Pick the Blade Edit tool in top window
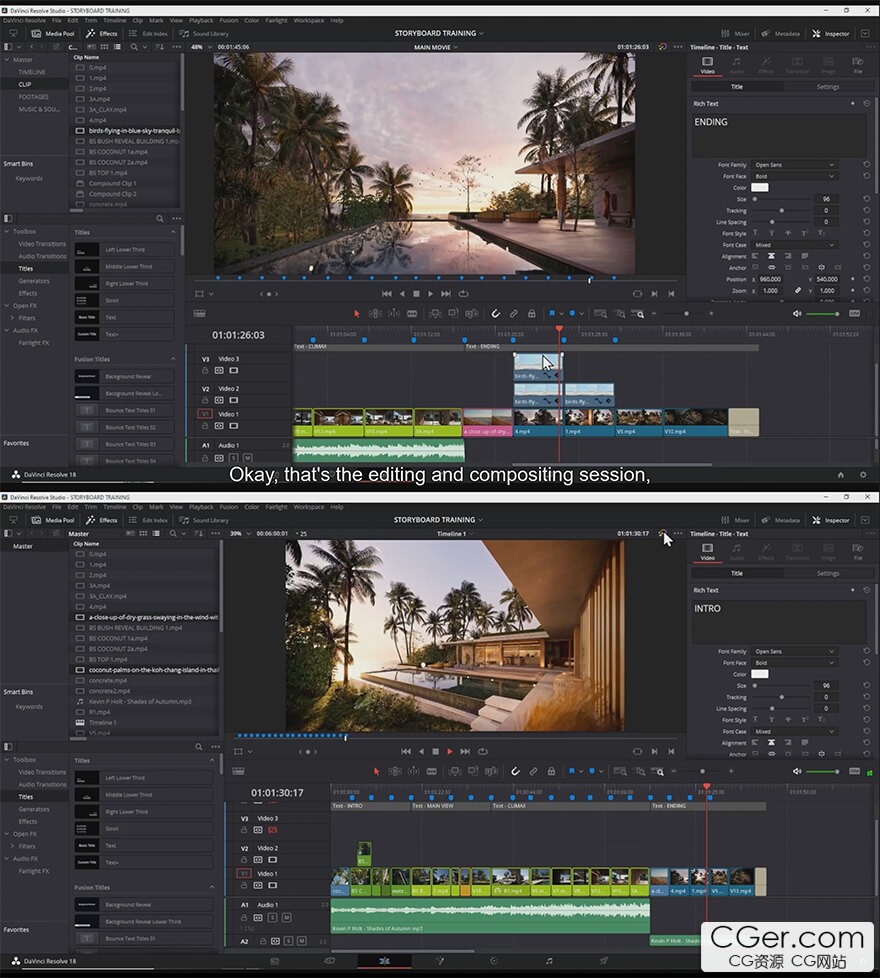 click(412, 314)
